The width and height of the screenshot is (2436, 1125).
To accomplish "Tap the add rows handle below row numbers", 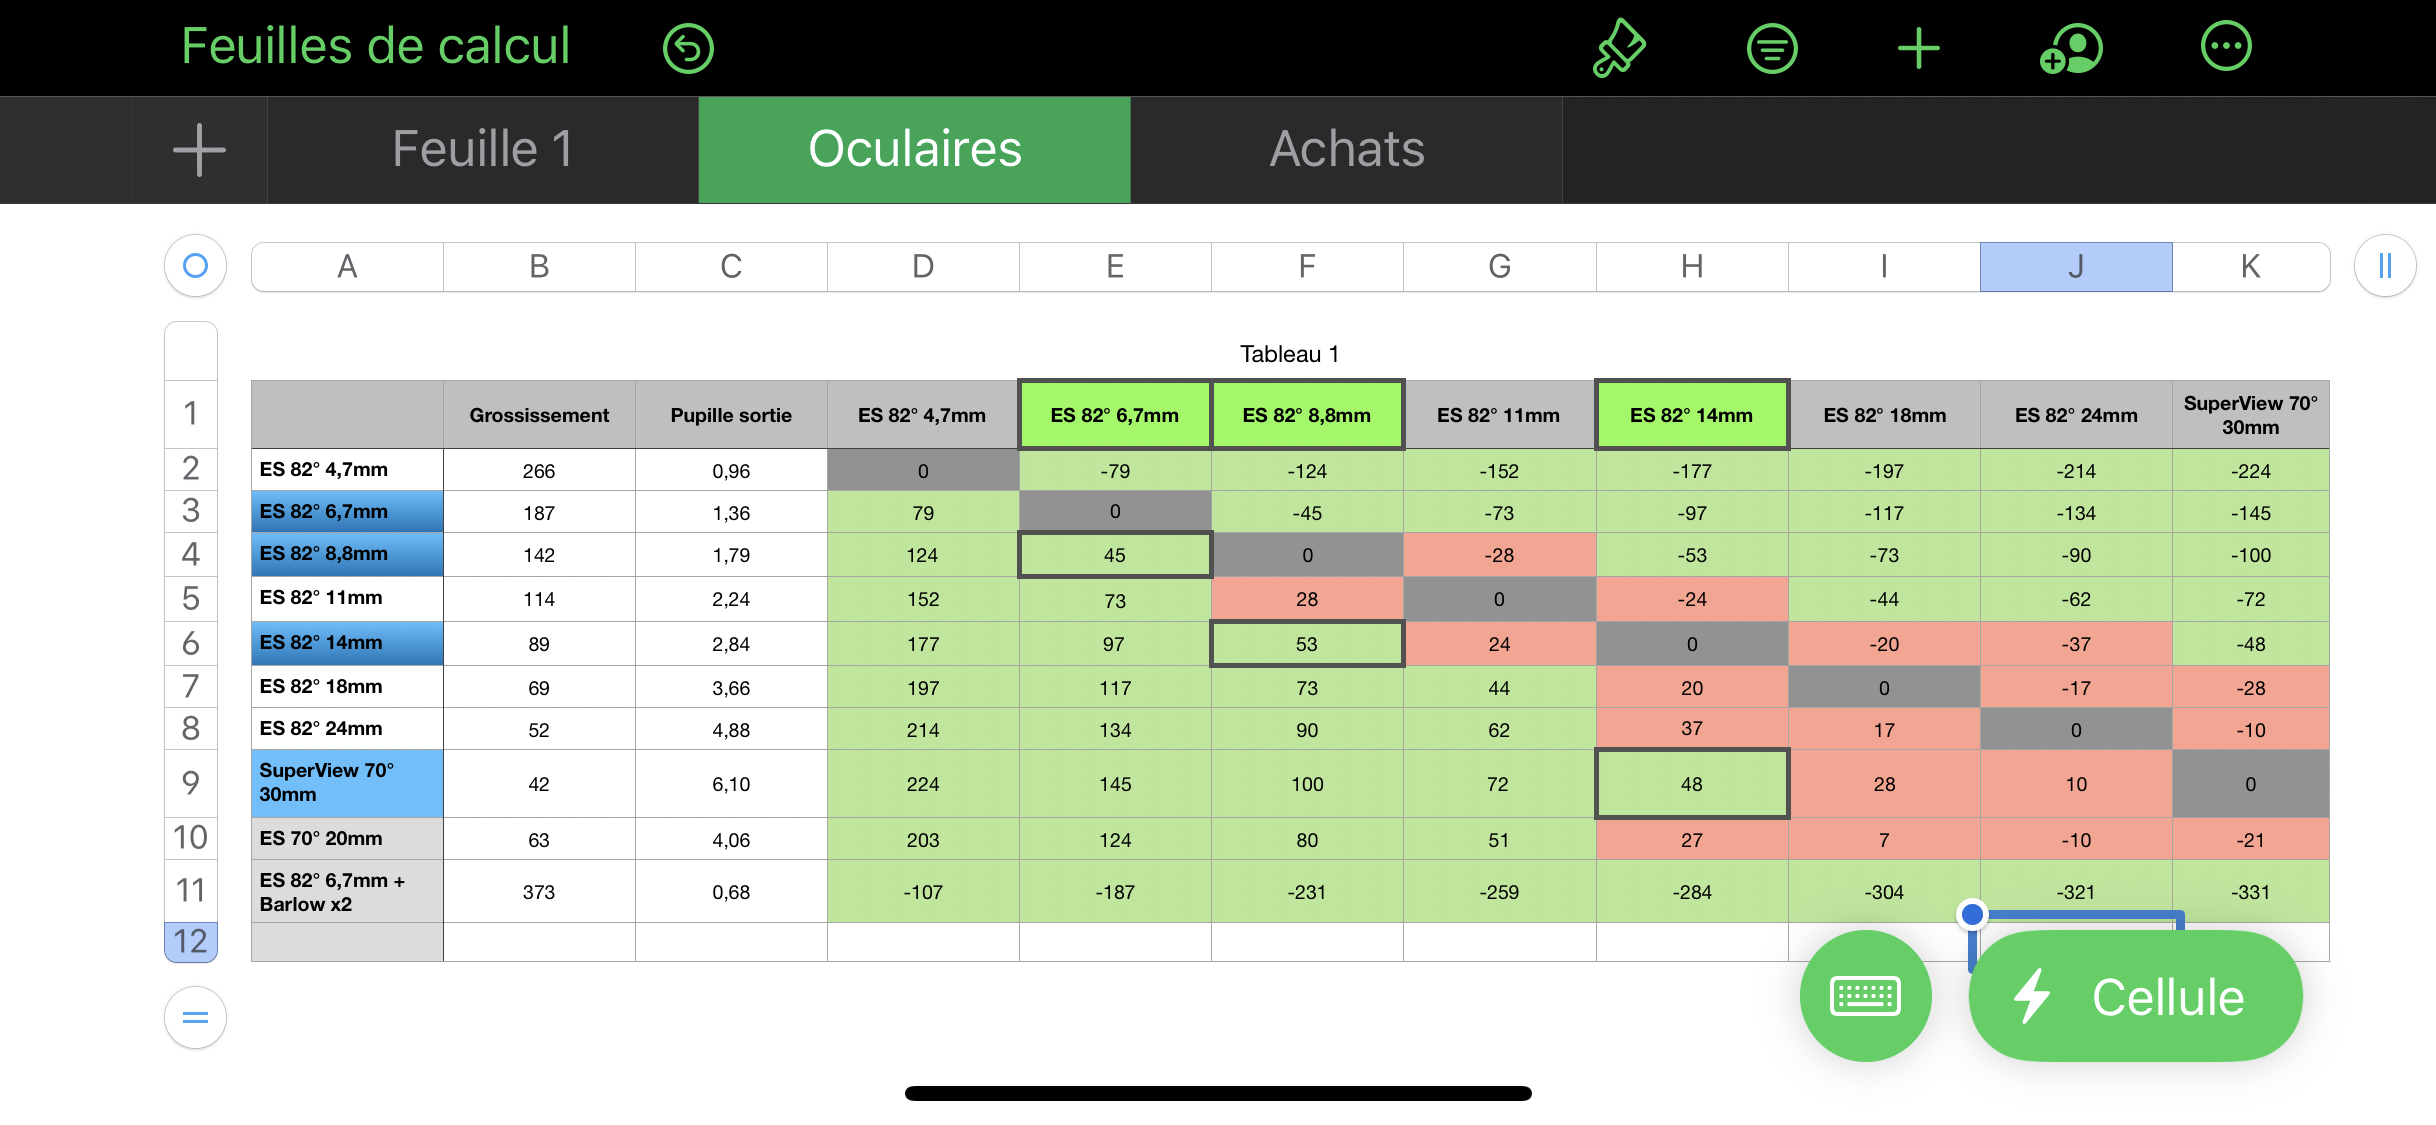I will click(x=195, y=1018).
